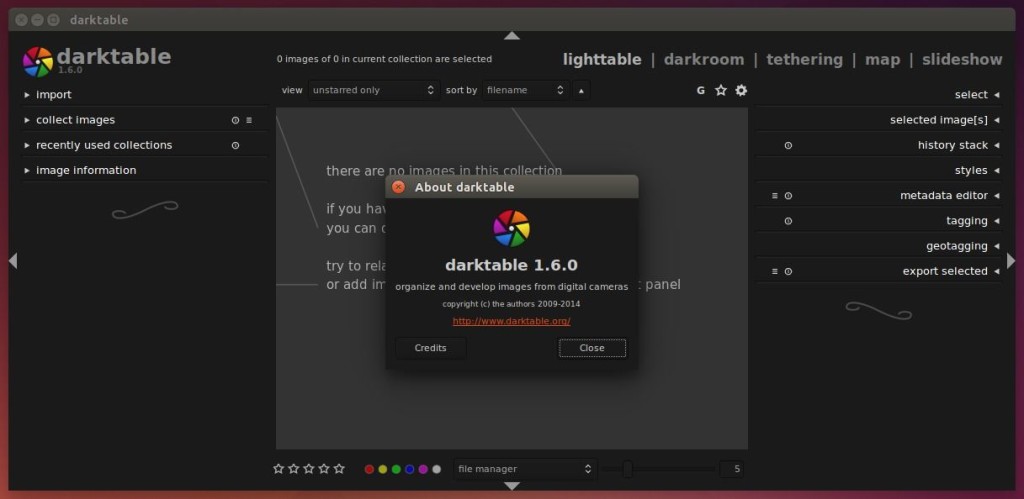Reset the tagging module

pyautogui.click(x=788, y=221)
